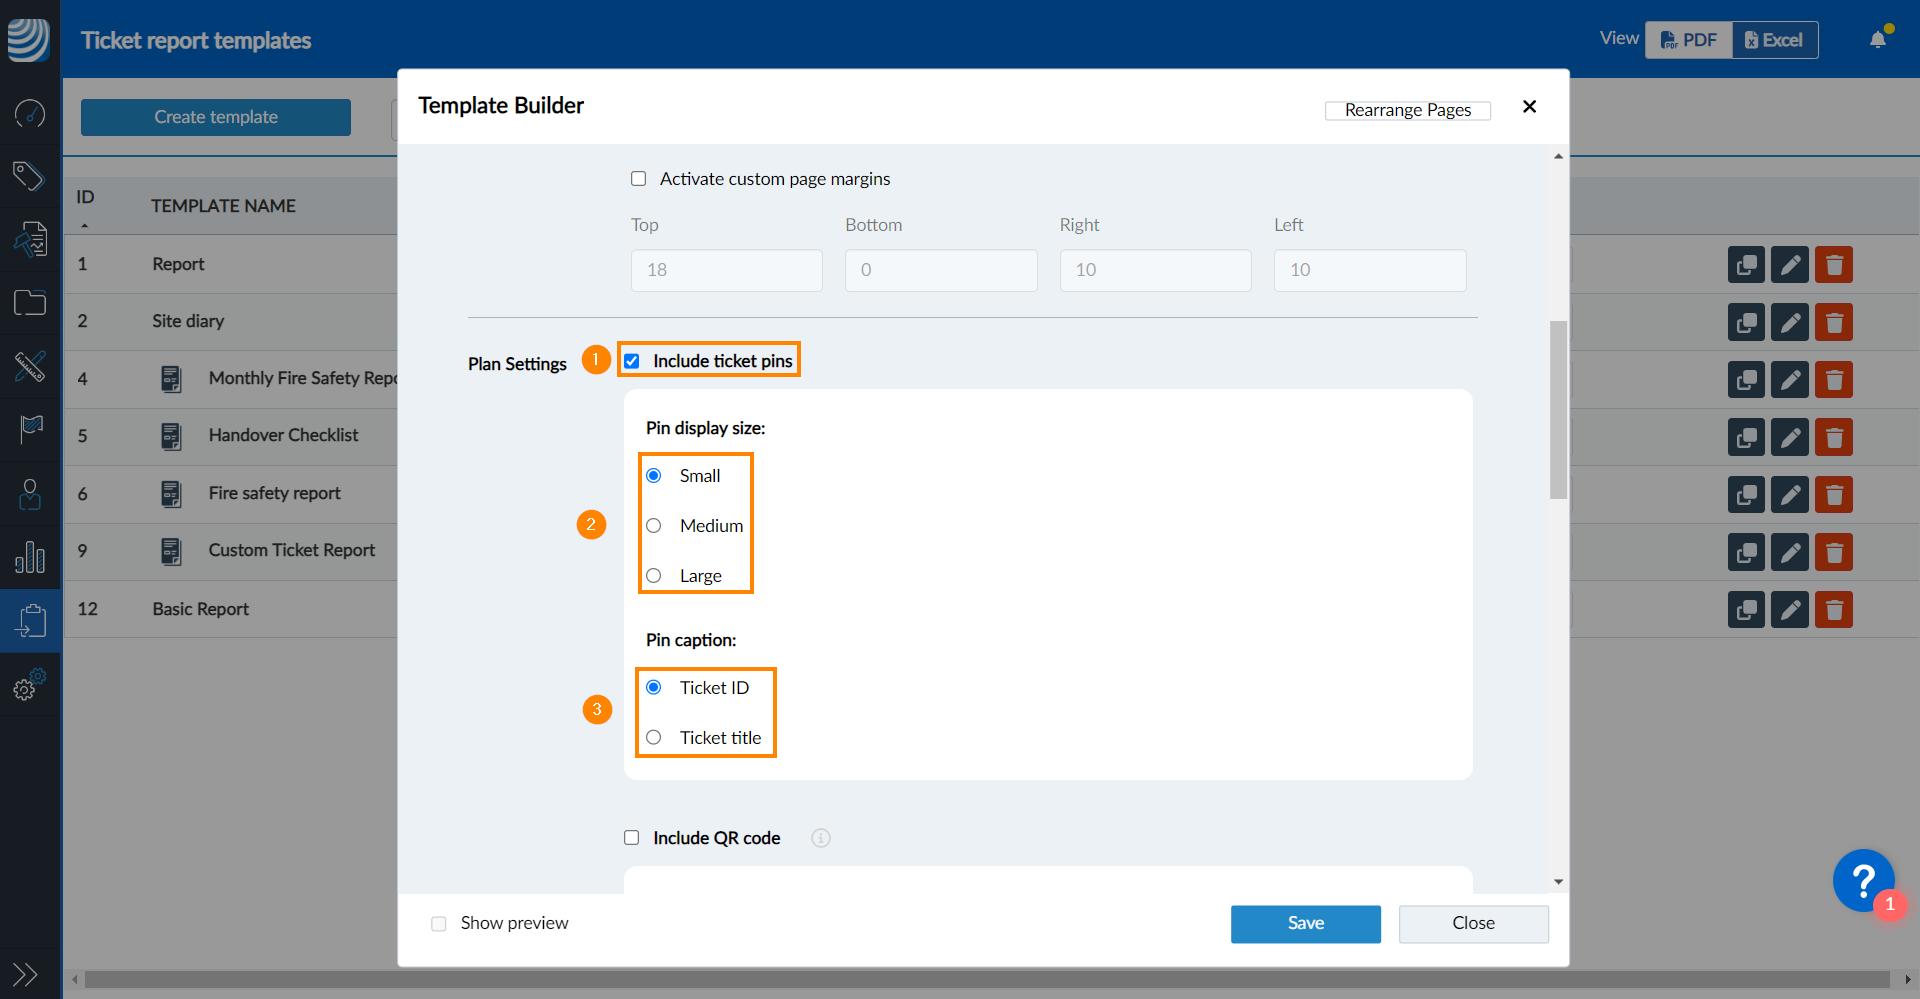The height and width of the screenshot is (999, 1920).
Task: Choose Ticket title as pin caption
Action: click(654, 738)
